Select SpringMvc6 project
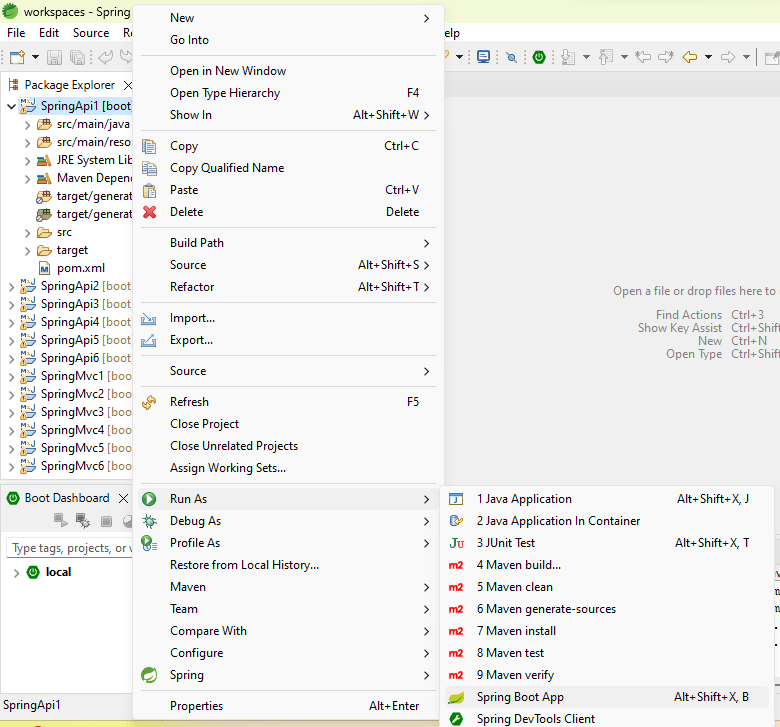 tap(76, 466)
